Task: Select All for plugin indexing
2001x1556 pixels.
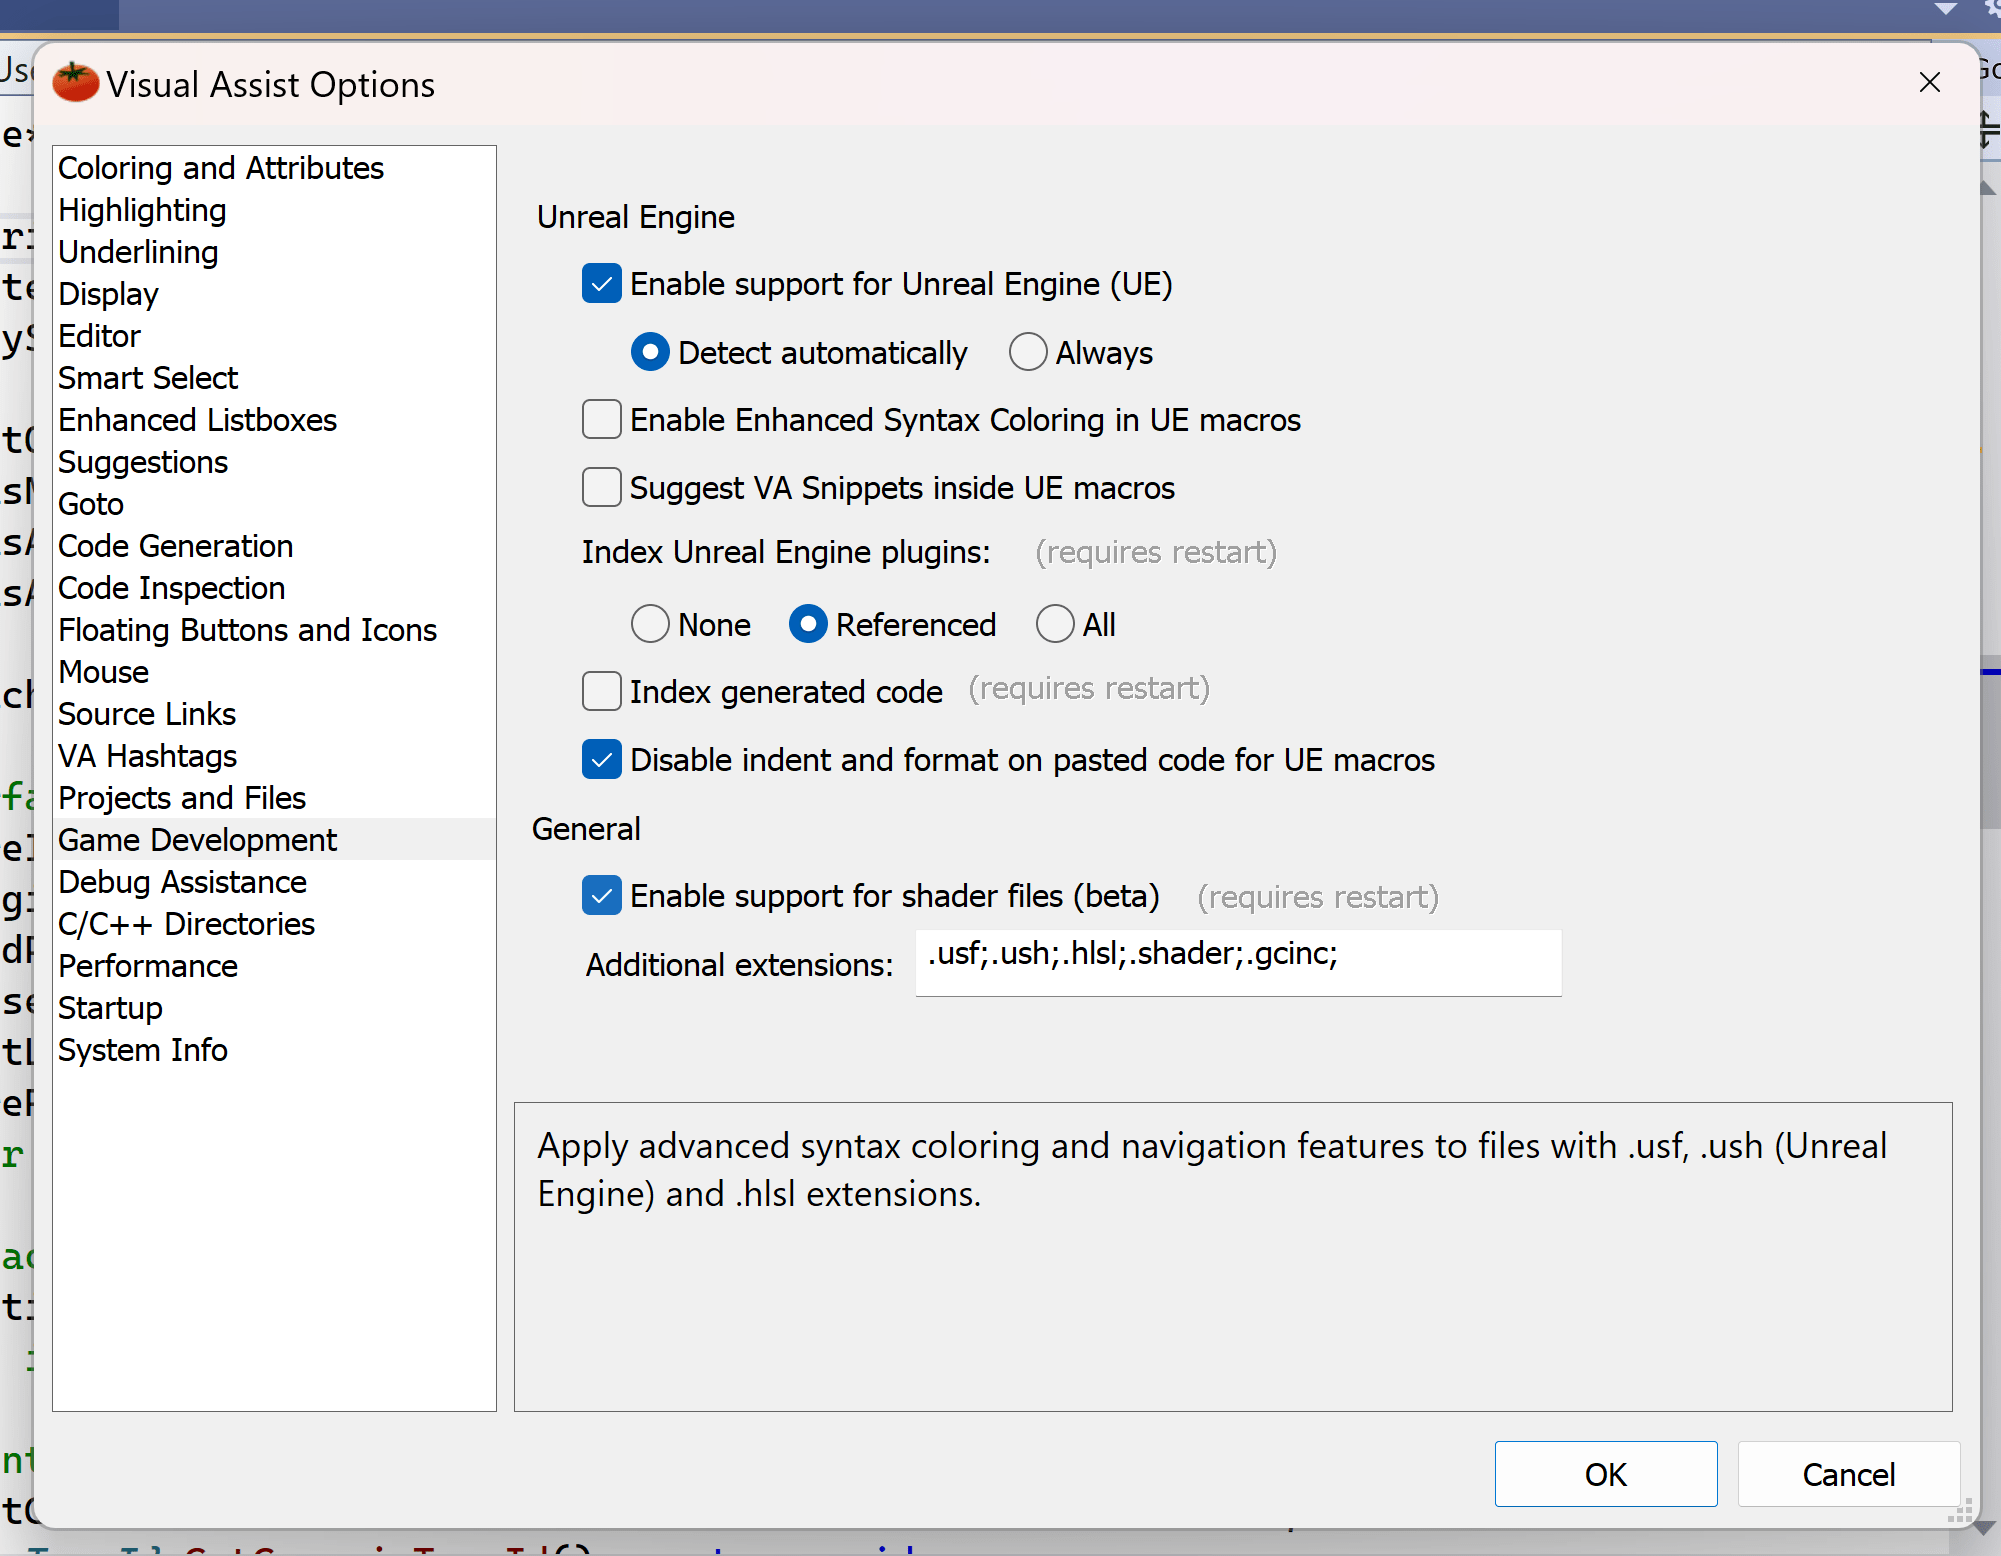Action: click(1054, 625)
